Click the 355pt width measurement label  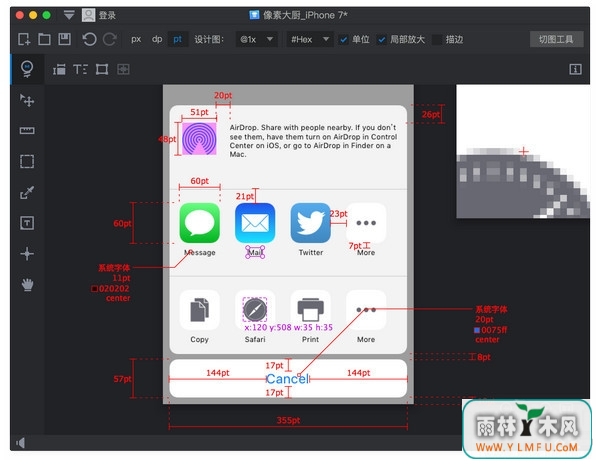[x=288, y=420]
